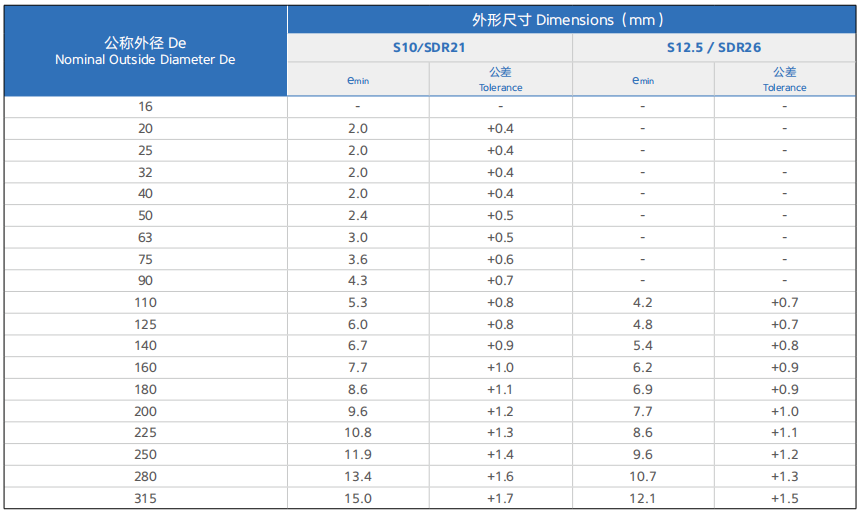Click nominal diameter cell "90"
Viewport: 865px width, 514px height.
click(146, 281)
